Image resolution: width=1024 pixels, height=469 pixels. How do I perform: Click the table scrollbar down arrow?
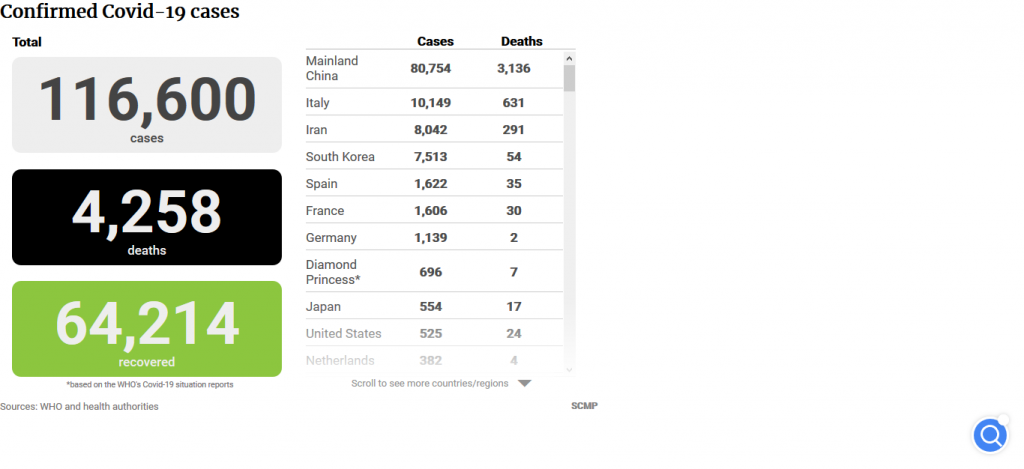click(569, 369)
